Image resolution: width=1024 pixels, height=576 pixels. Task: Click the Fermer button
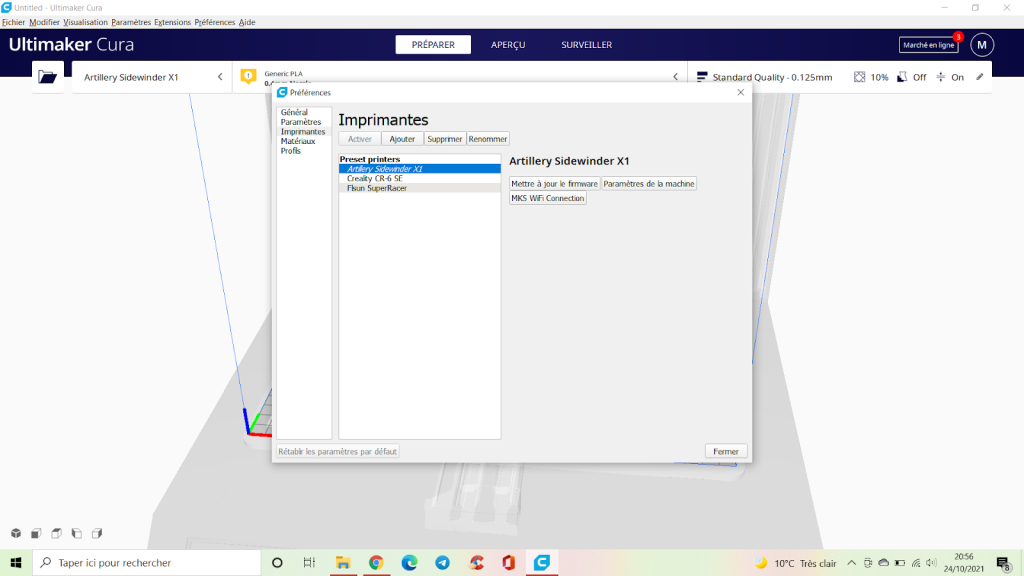point(726,451)
